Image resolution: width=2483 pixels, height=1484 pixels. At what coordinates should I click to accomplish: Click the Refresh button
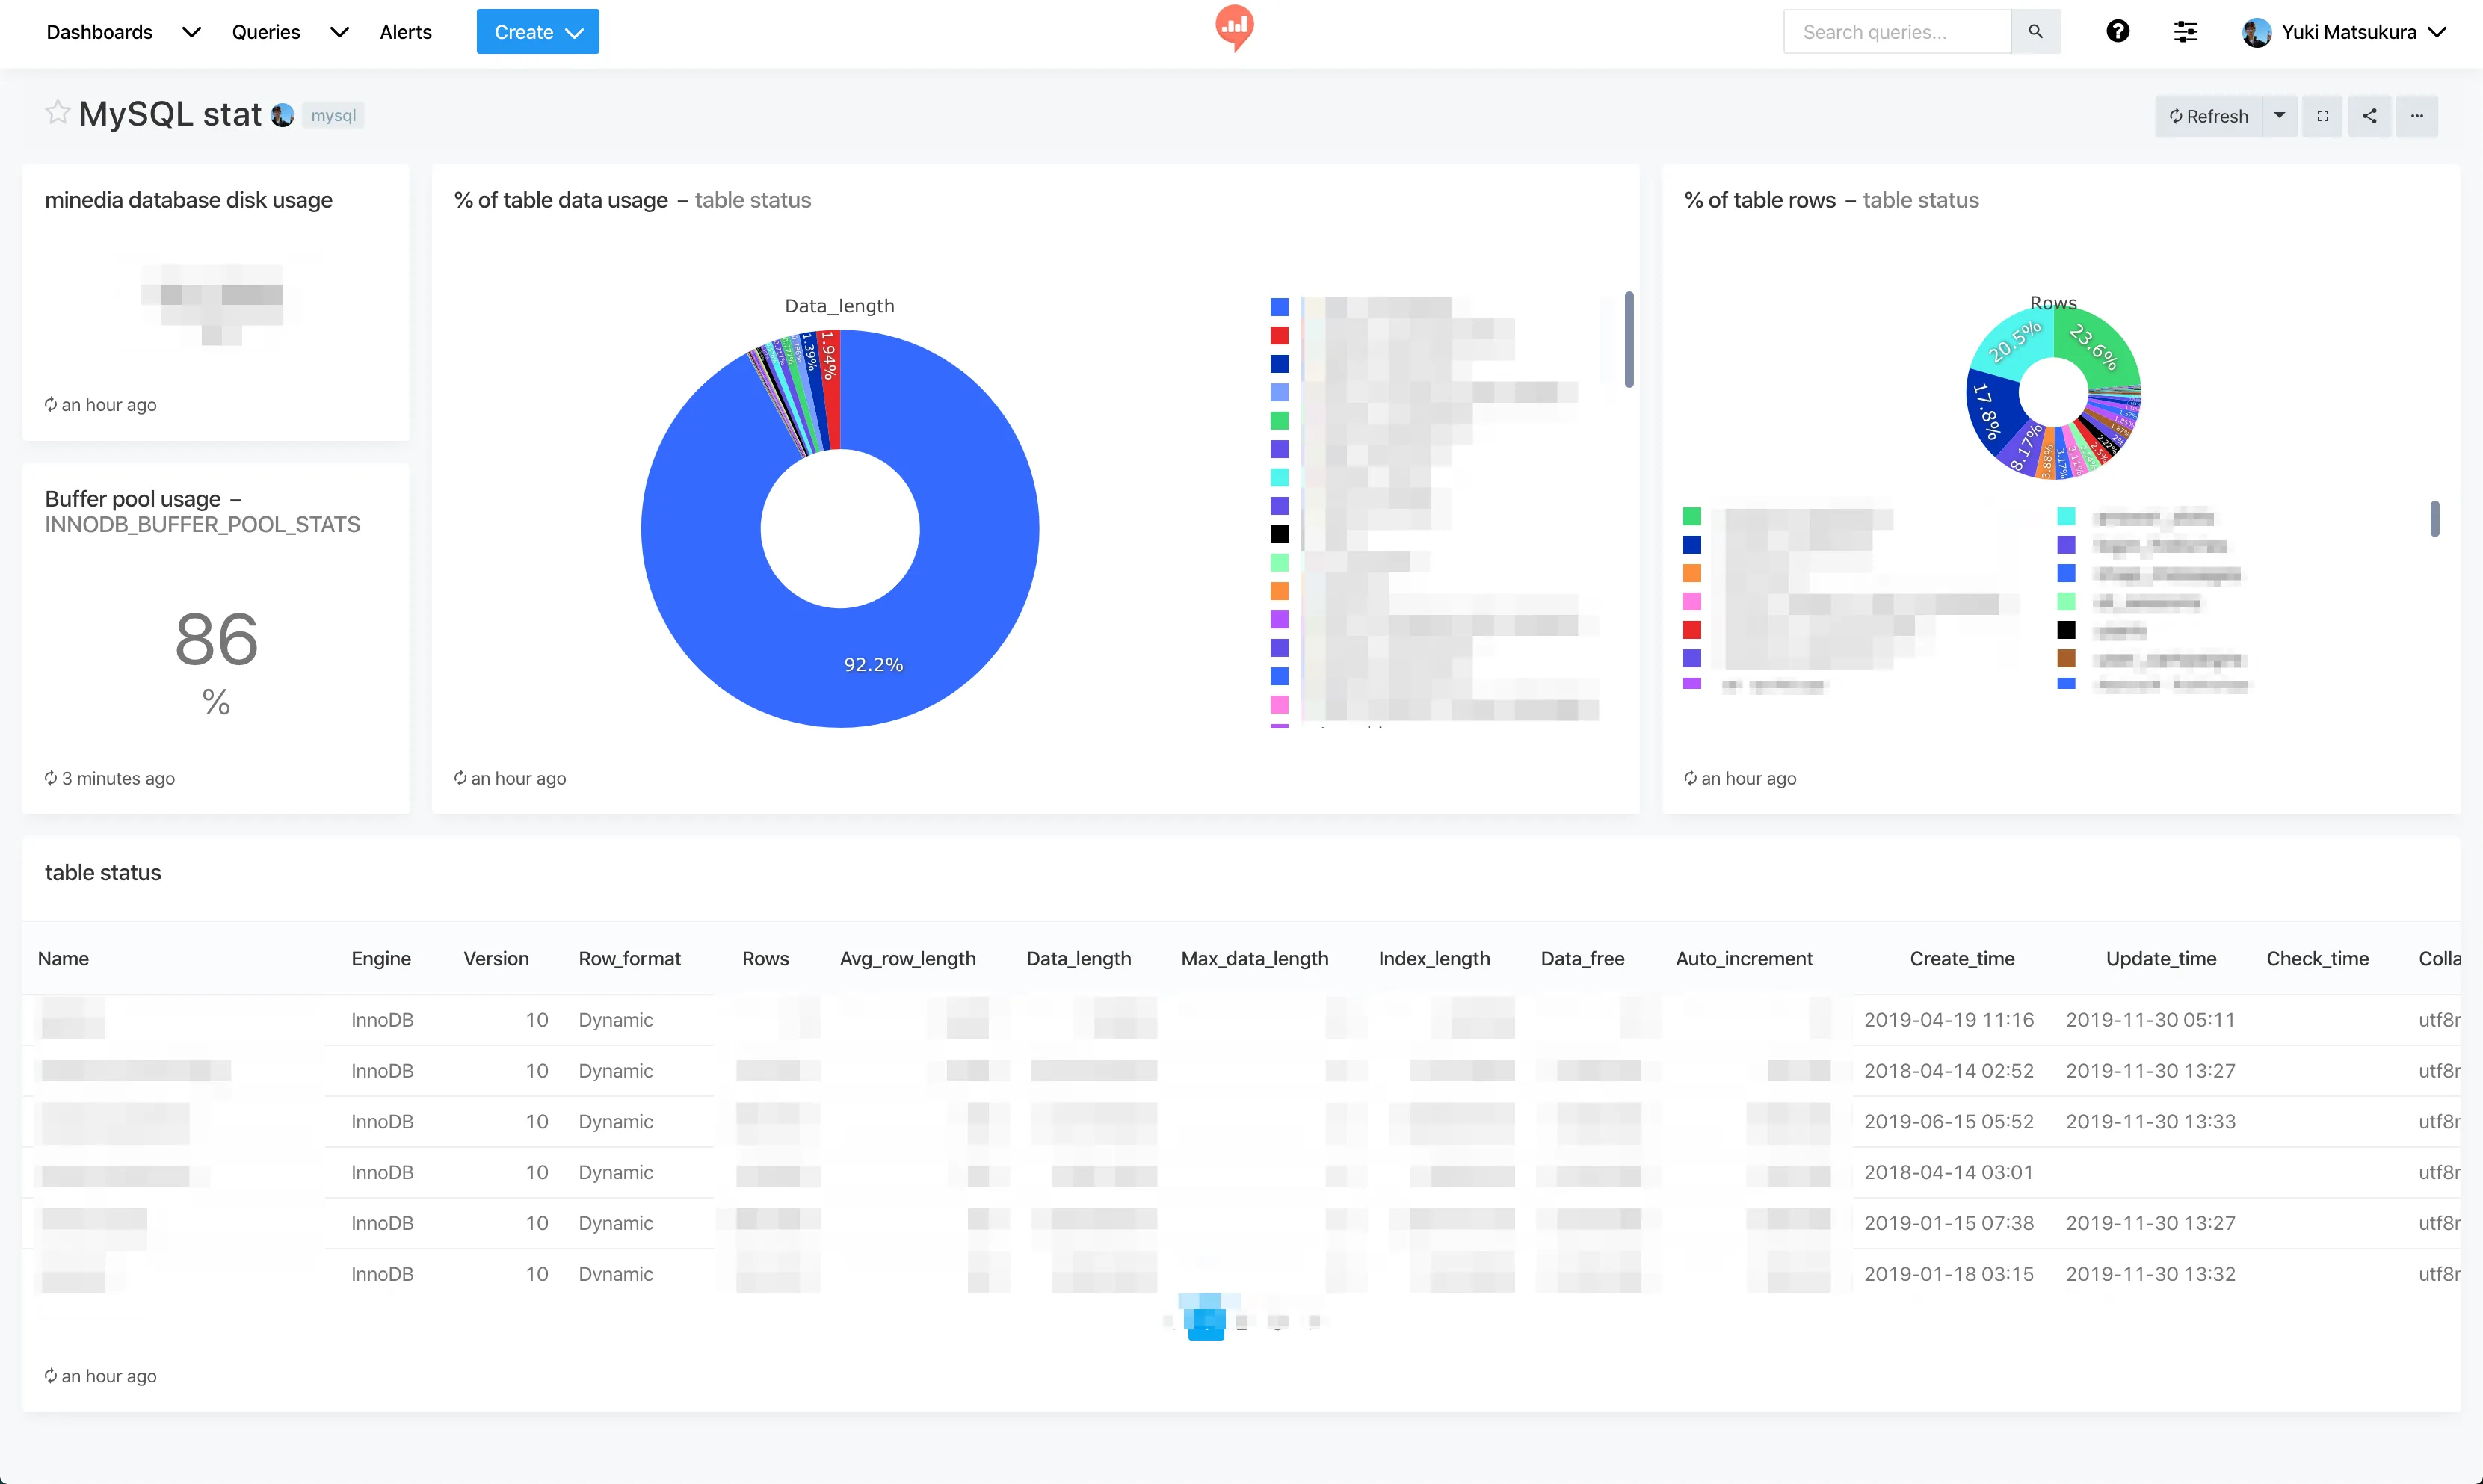tap(2208, 116)
